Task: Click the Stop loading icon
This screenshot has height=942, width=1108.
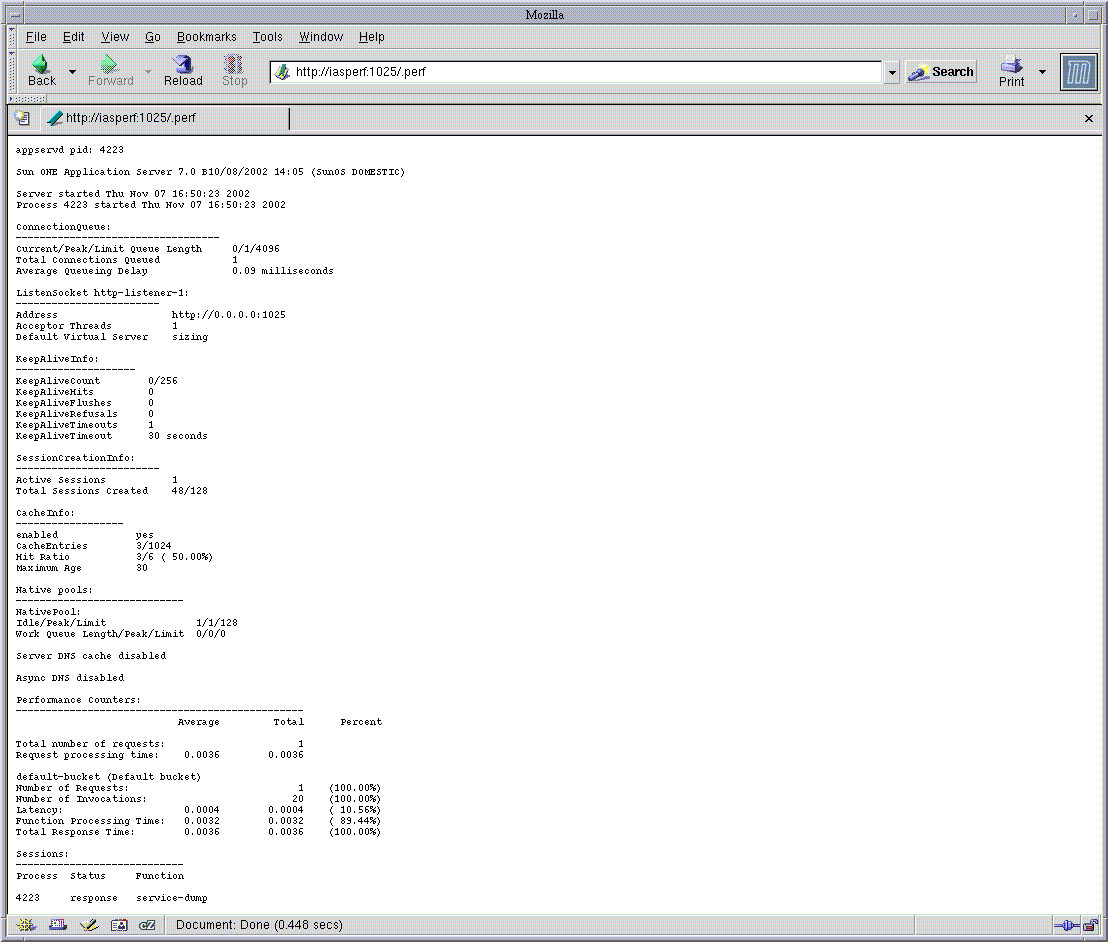Action: pos(234,71)
